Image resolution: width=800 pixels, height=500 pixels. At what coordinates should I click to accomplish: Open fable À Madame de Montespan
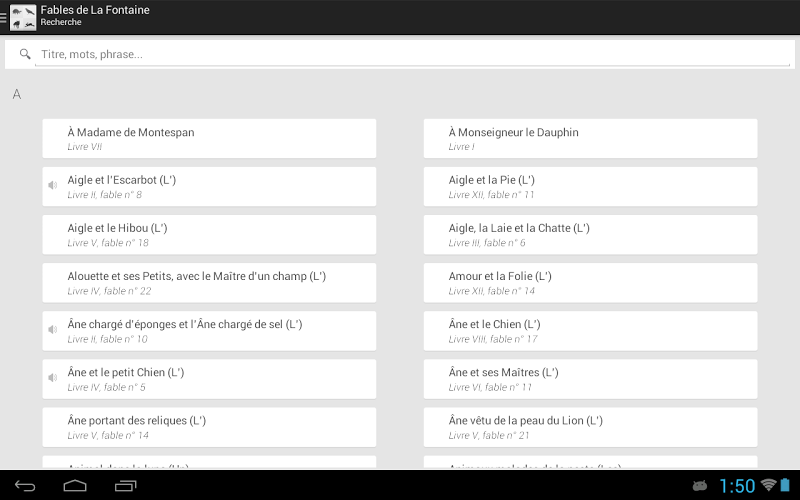[209, 138]
